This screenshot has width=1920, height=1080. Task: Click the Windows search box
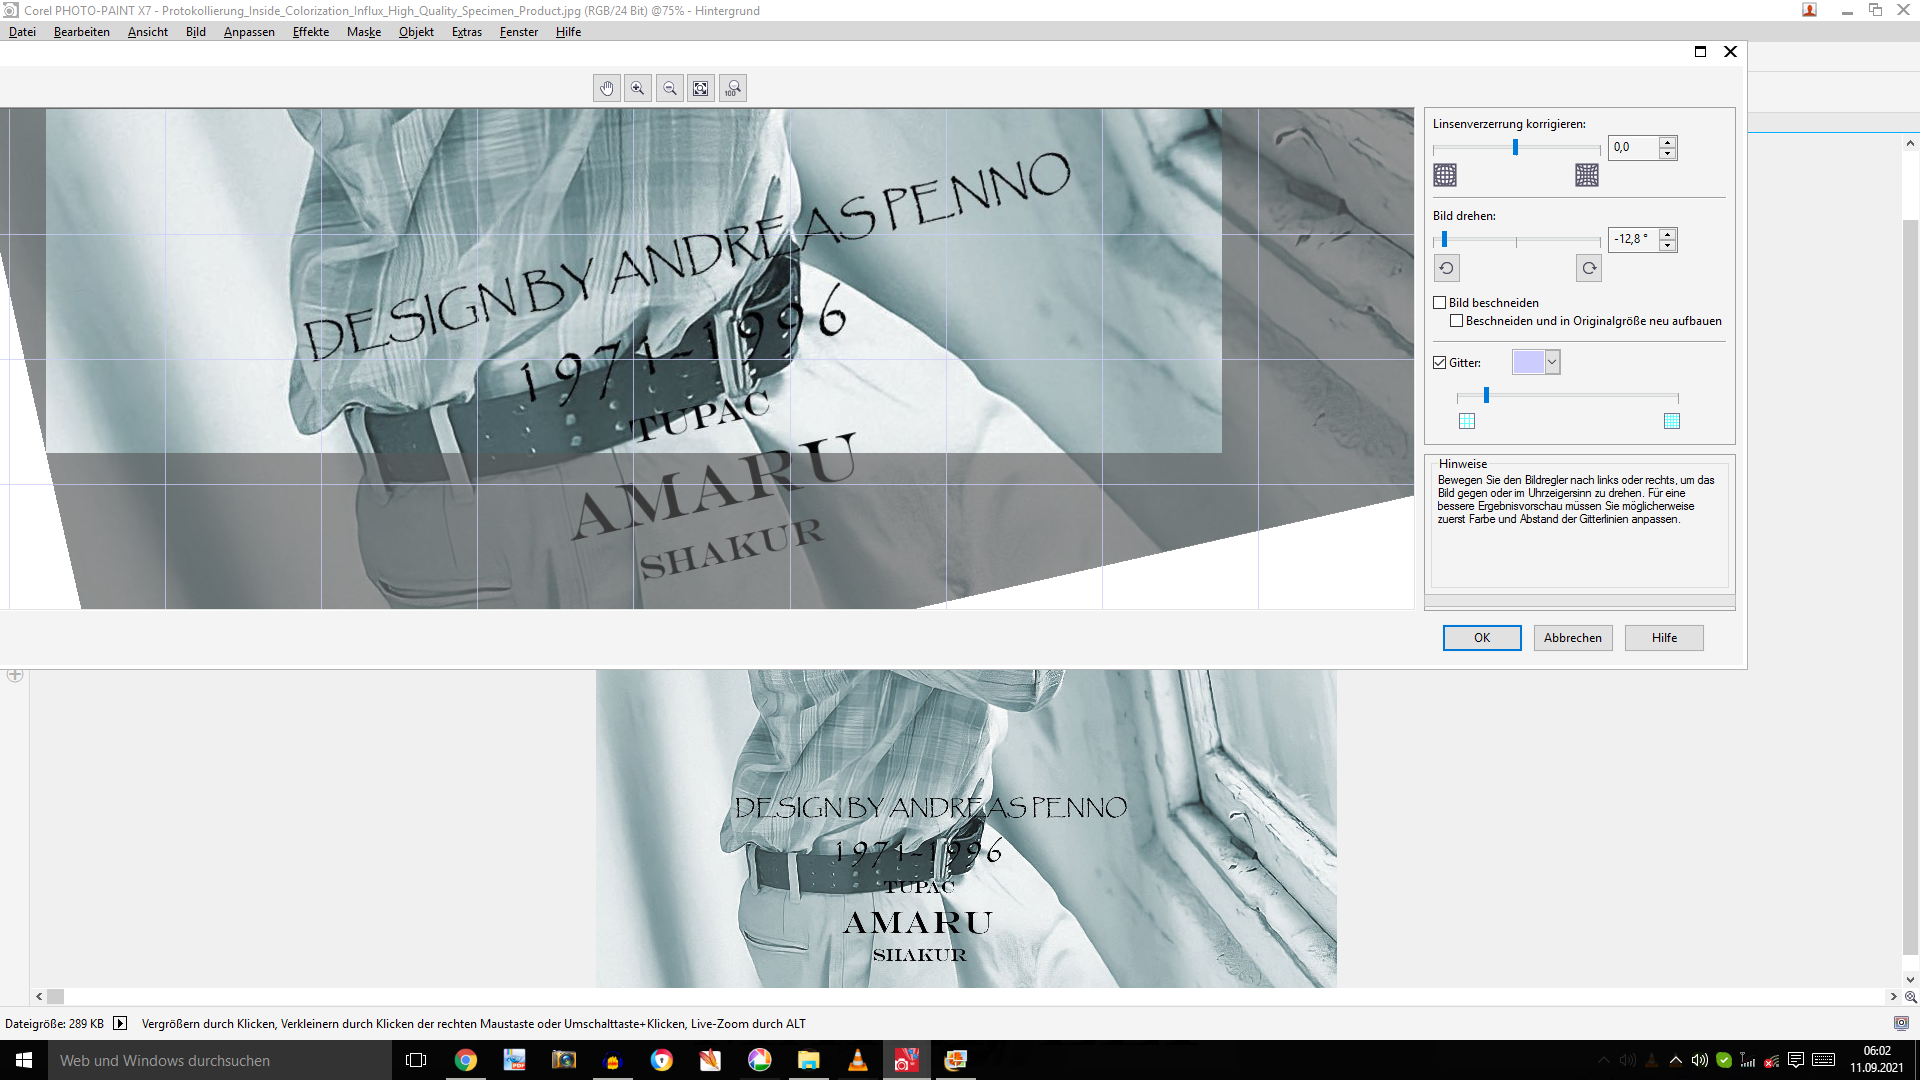tap(220, 1060)
